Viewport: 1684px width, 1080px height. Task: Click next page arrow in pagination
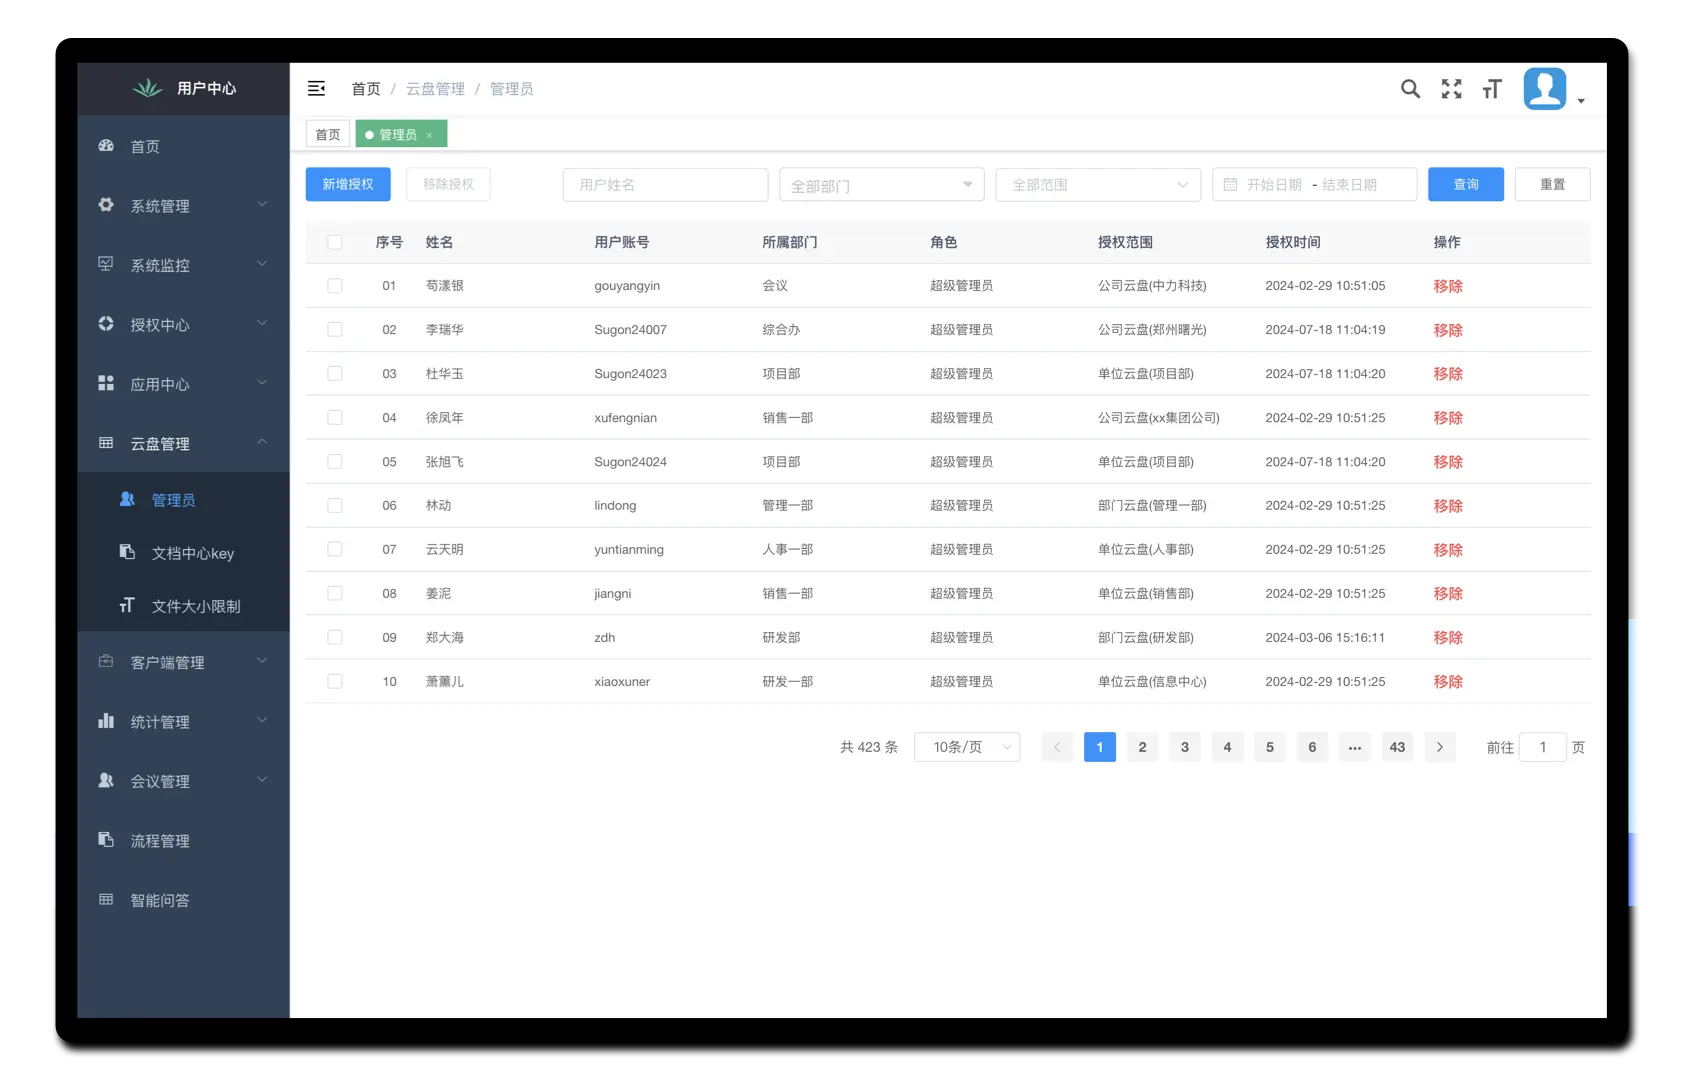click(1440, 747)
